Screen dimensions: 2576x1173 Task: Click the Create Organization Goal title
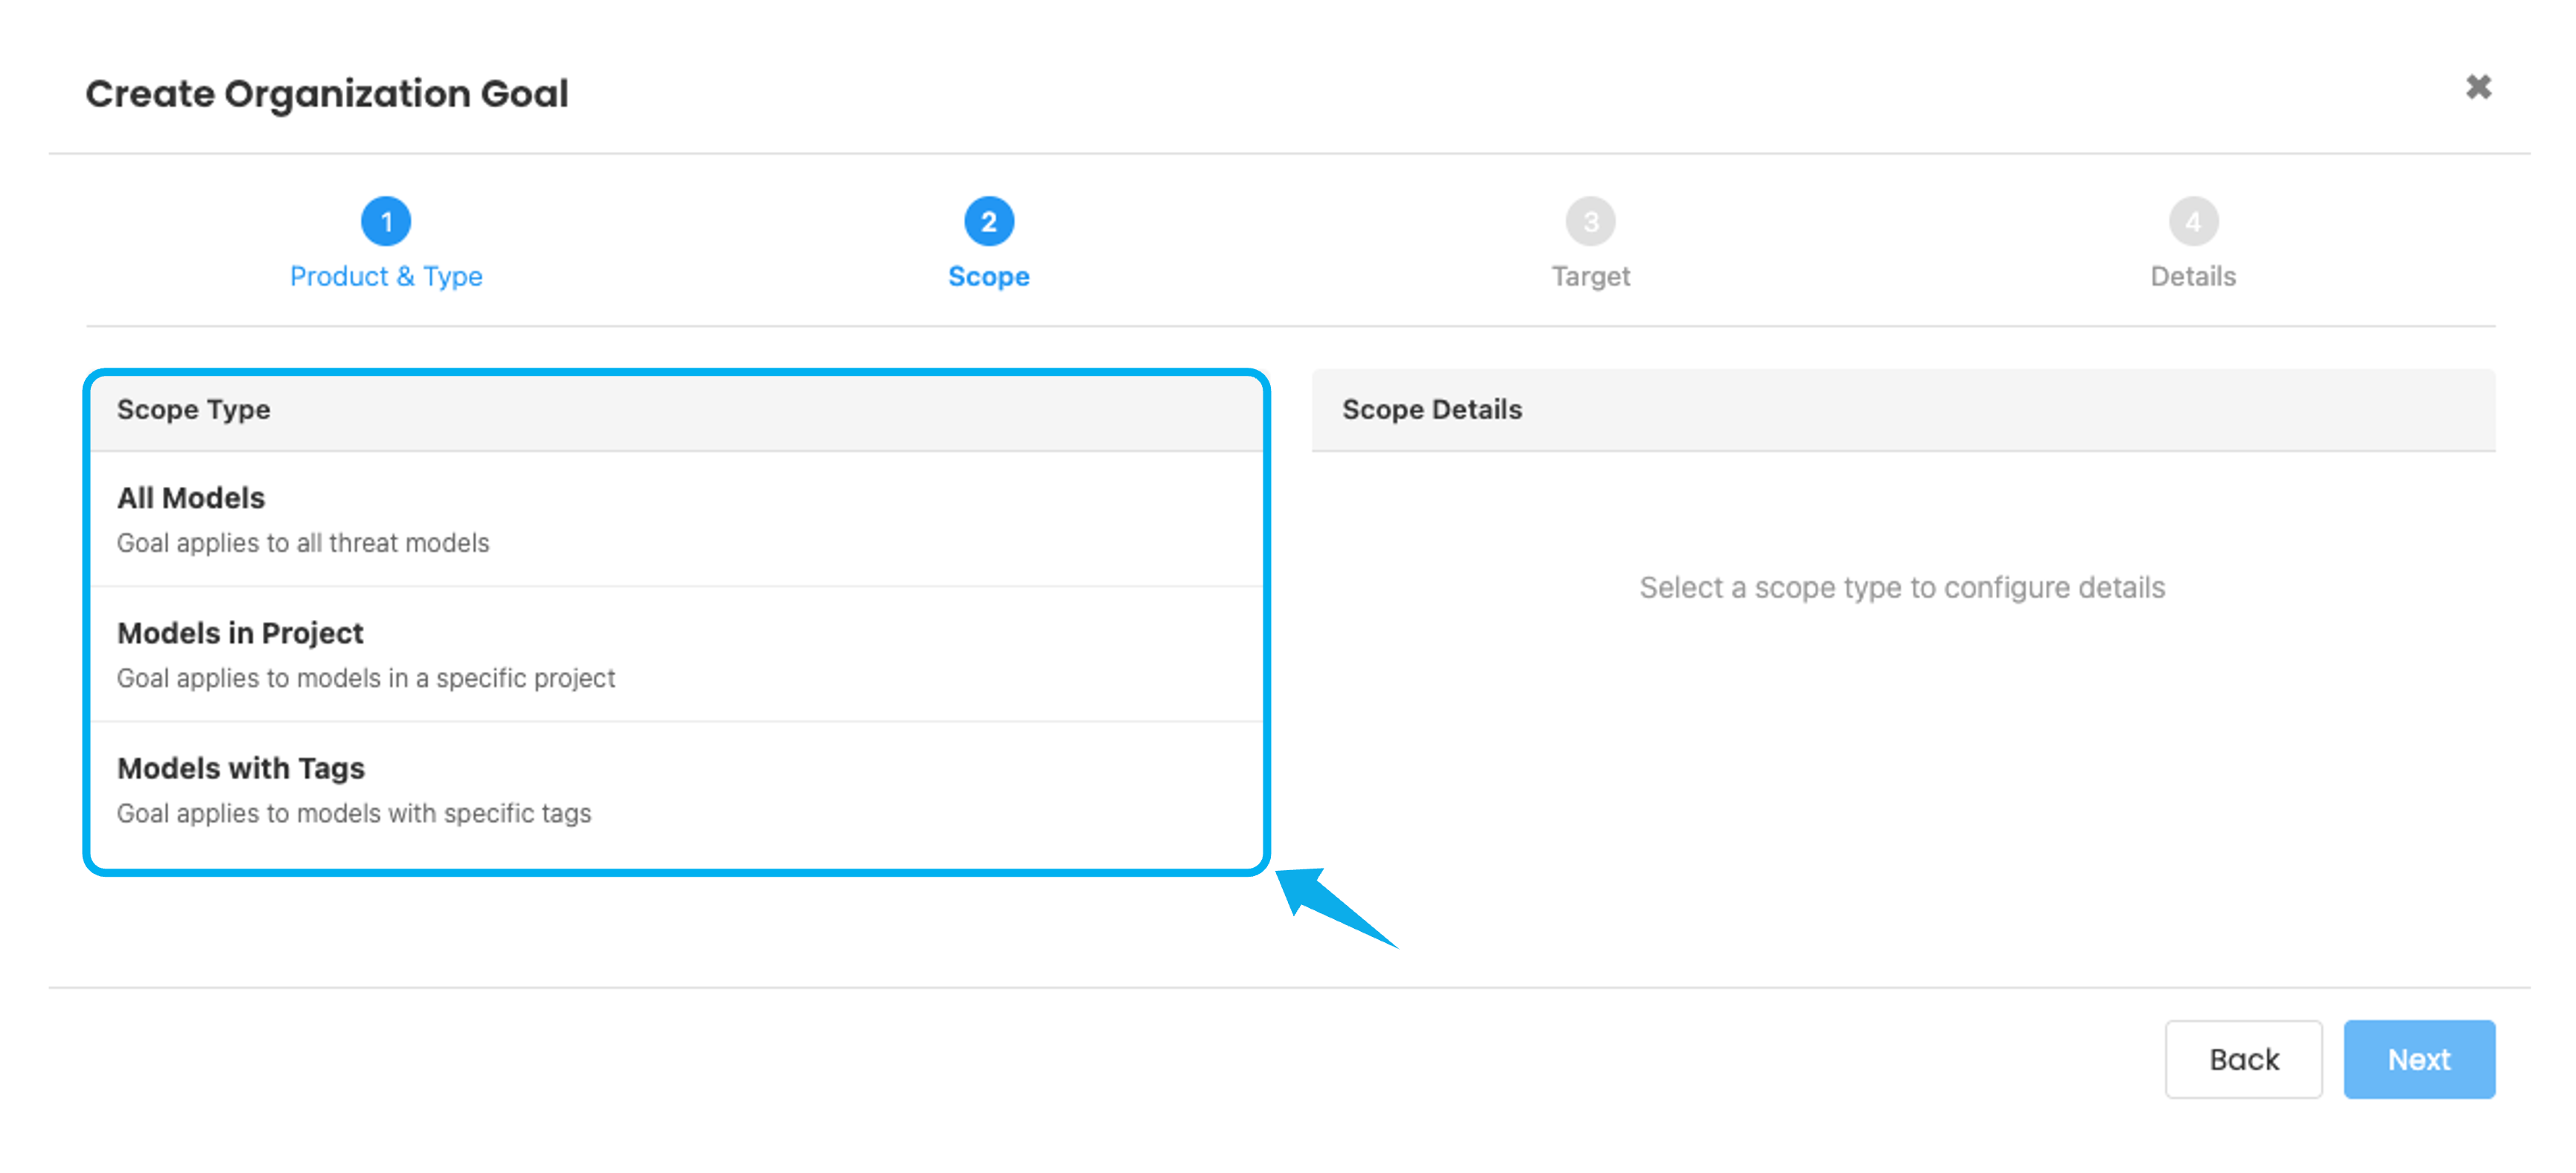[327, 93]
